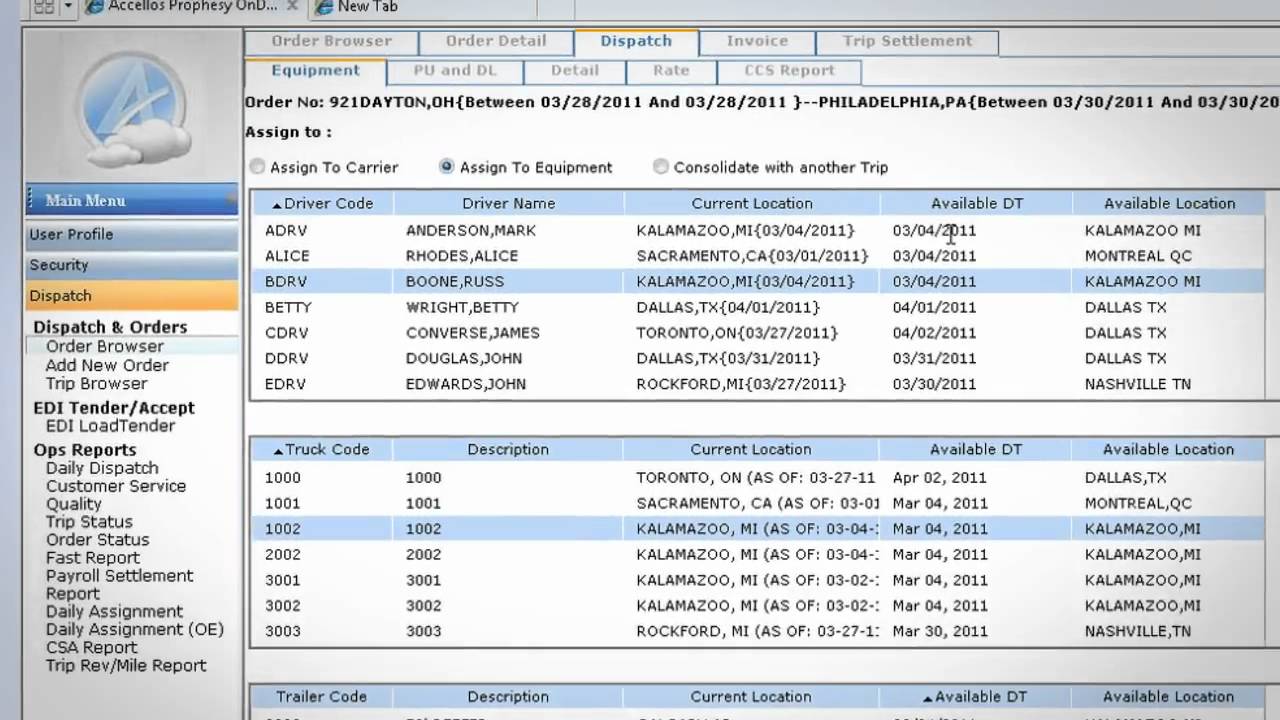The image size is (1280, 720).
Task: Select driver BOONE,RUSS row
Action: click(758, 282)
